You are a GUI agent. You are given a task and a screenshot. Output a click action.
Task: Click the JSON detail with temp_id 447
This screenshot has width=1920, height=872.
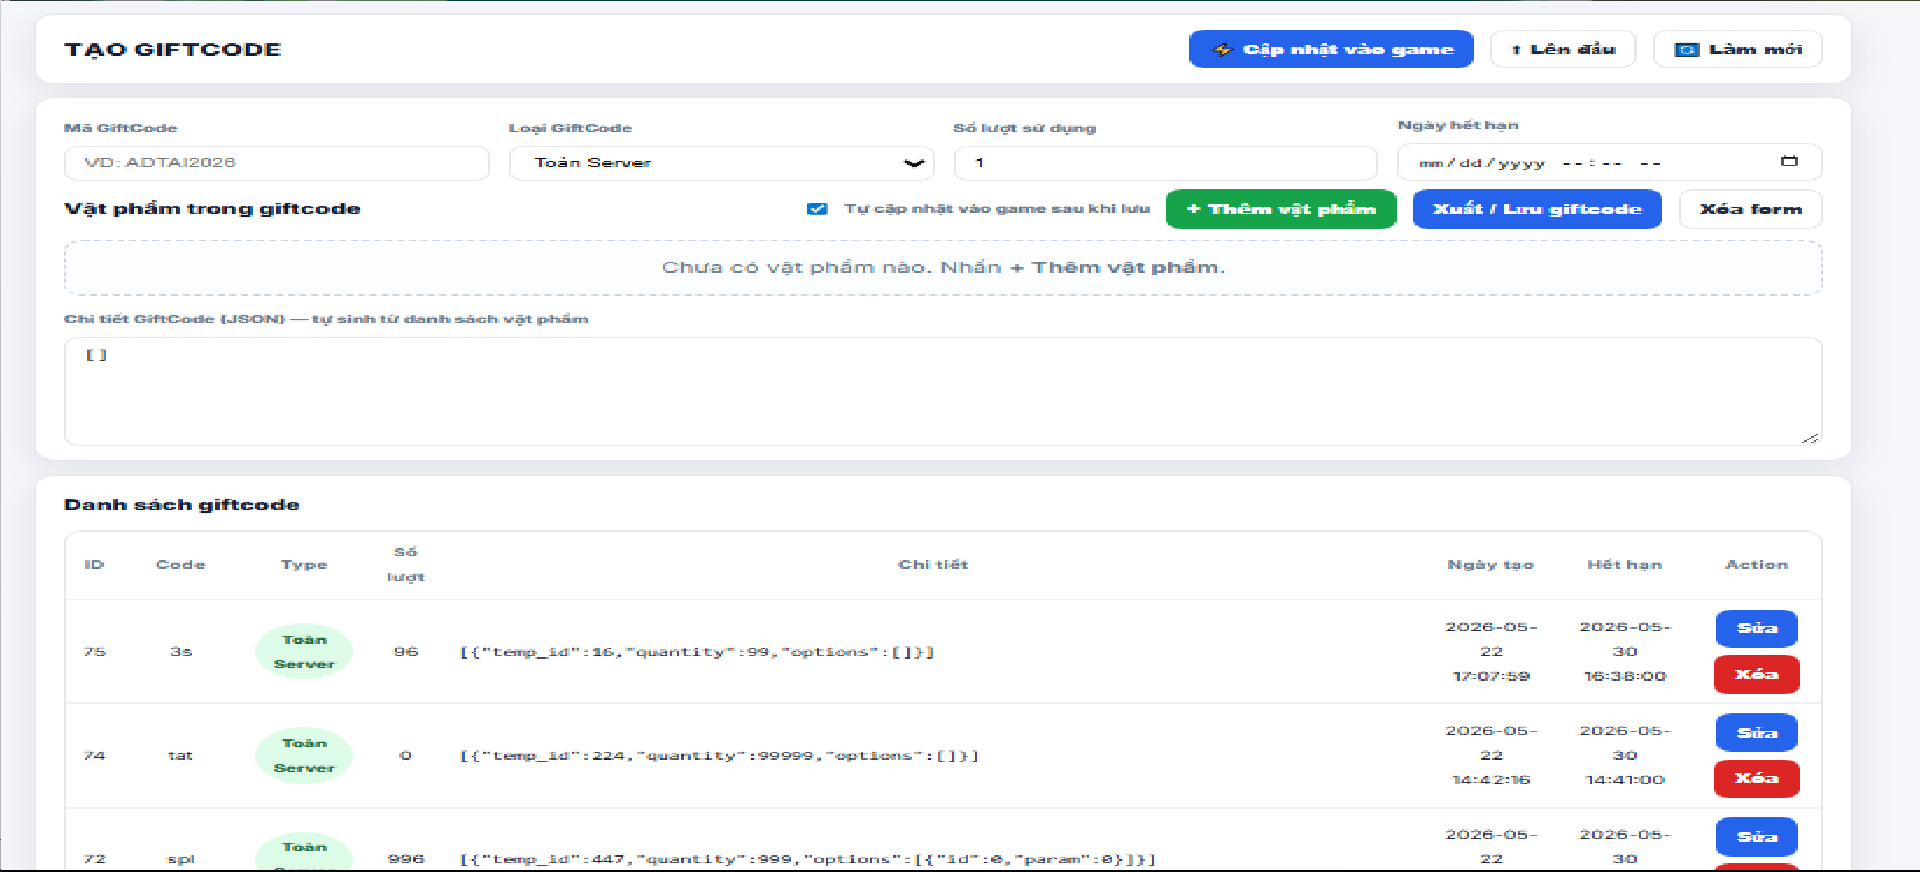pos(808,859)
